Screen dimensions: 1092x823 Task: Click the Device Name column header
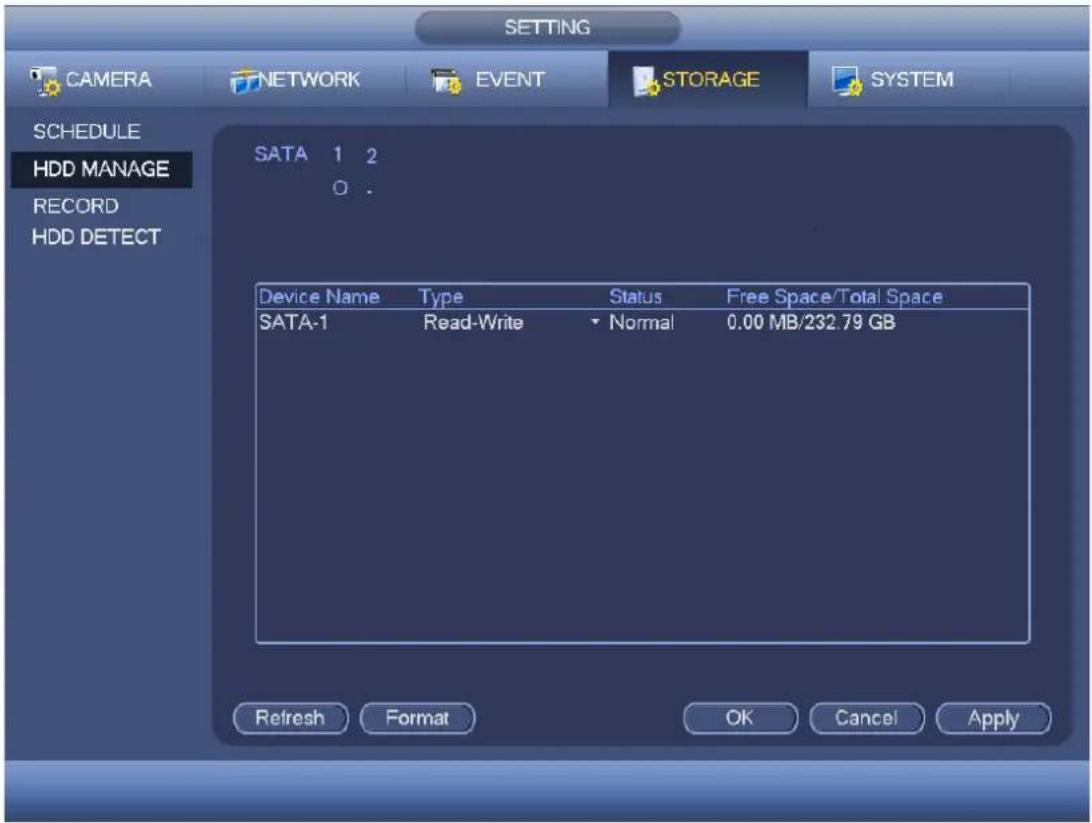point(319,297)
